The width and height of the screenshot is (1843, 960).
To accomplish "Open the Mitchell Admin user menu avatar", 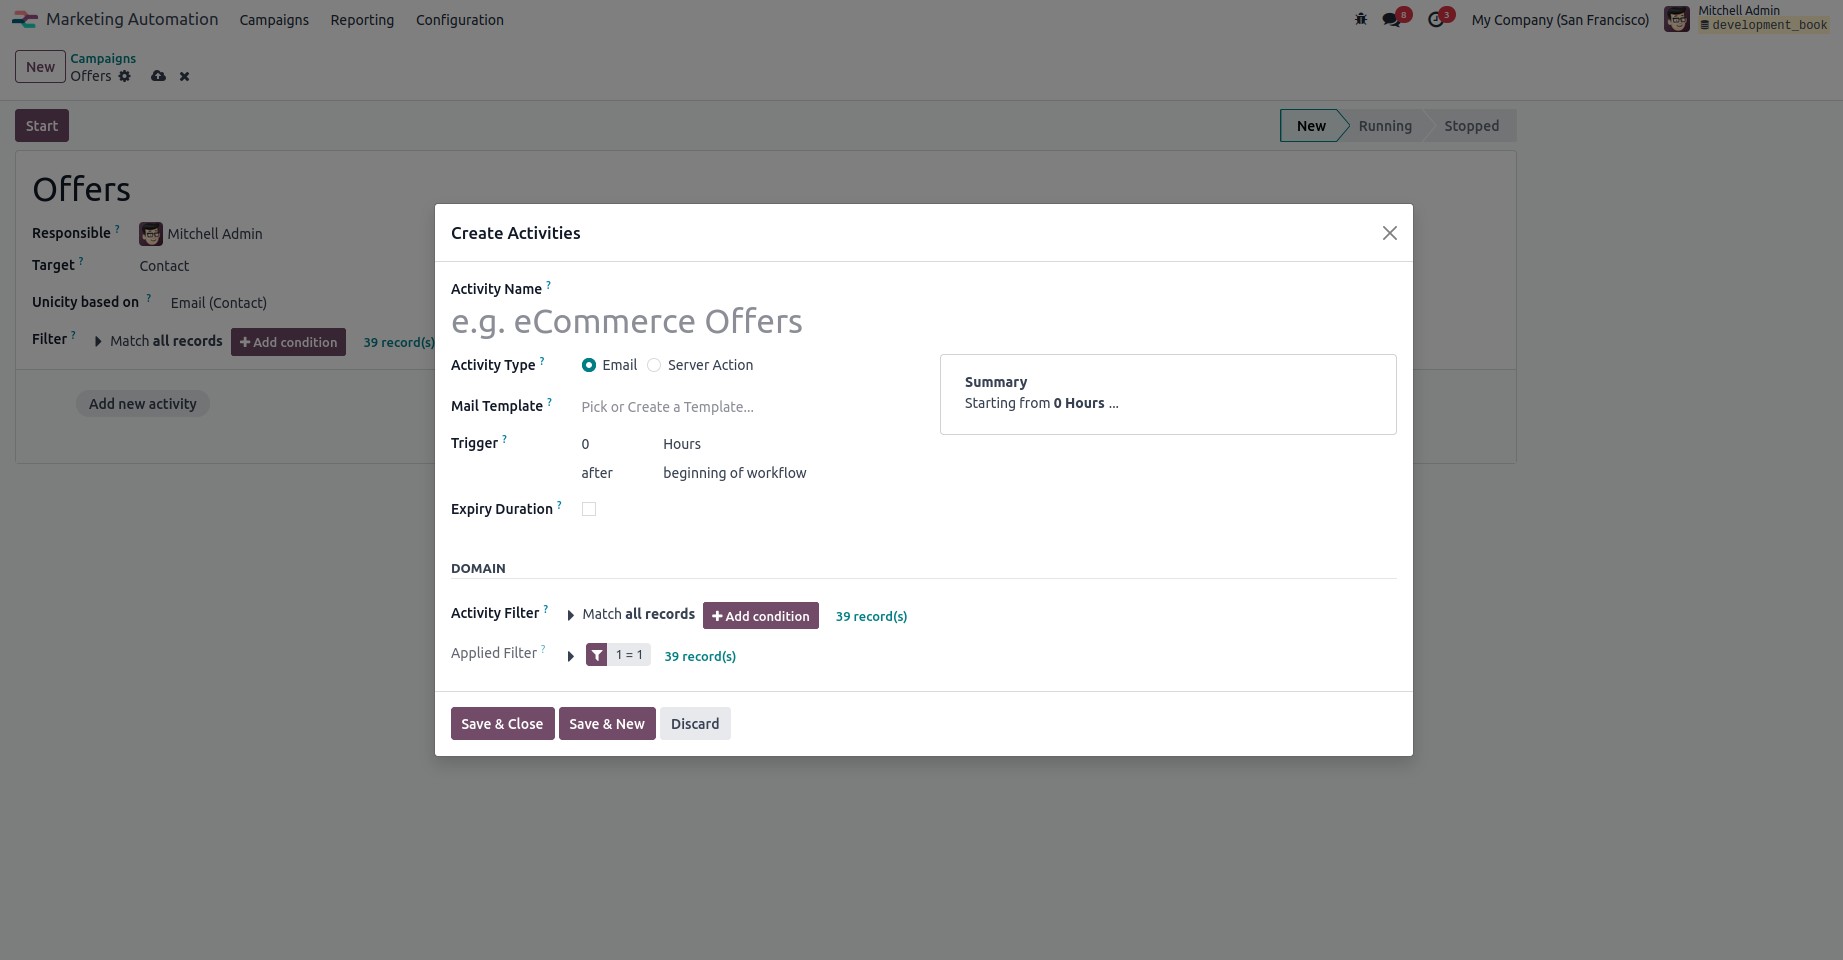I will coord(1677,18).
